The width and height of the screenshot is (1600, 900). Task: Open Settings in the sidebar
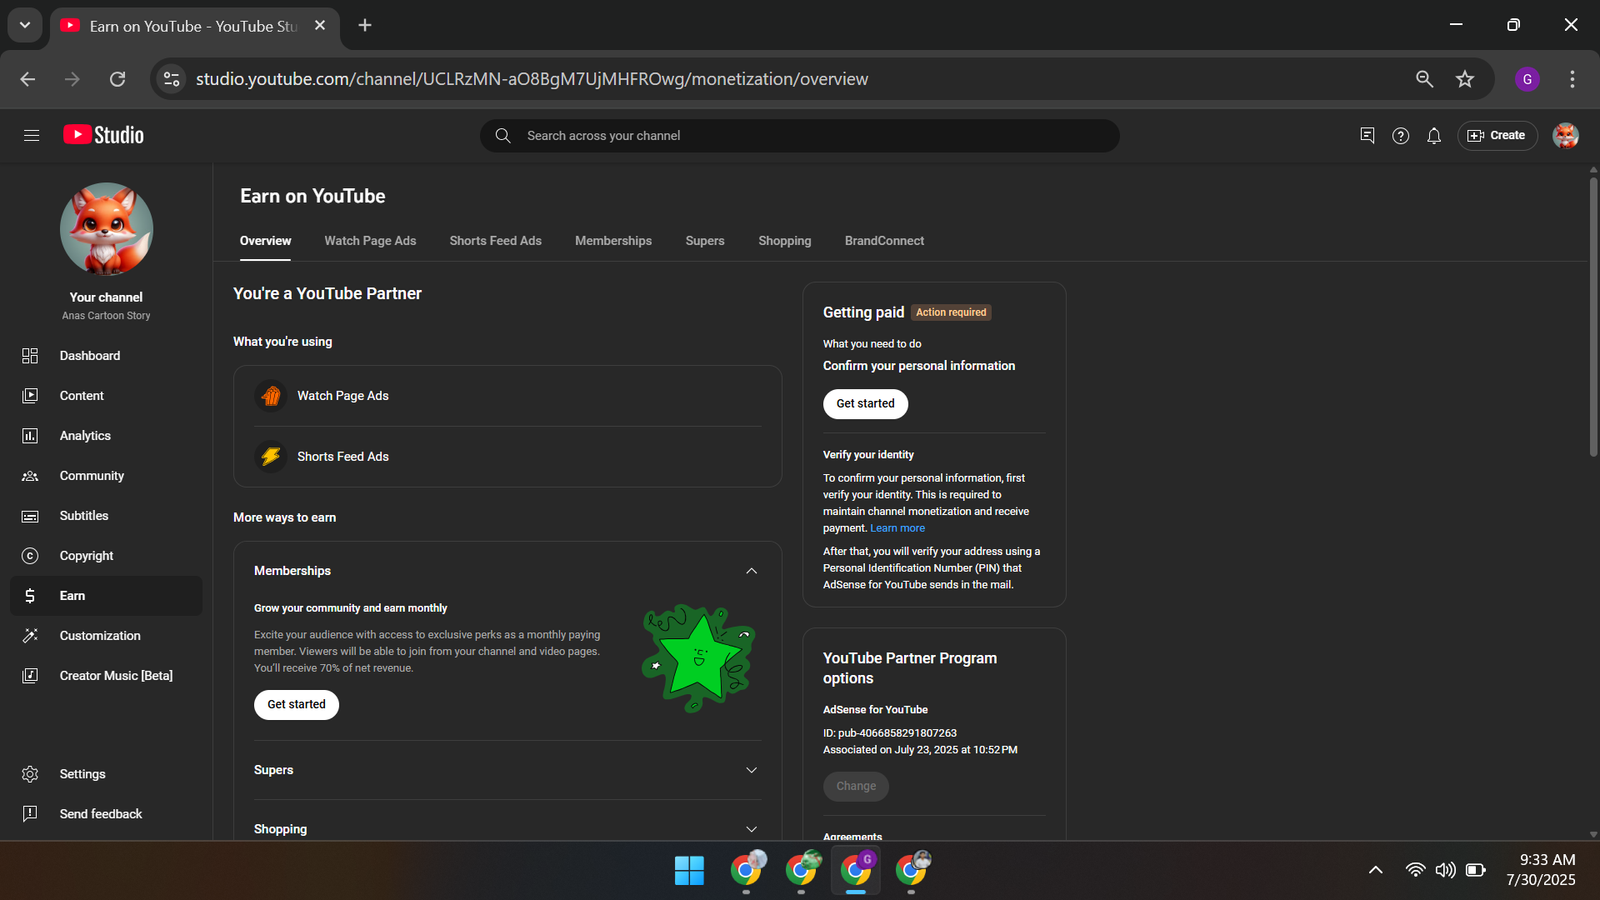tap(106, 774)
